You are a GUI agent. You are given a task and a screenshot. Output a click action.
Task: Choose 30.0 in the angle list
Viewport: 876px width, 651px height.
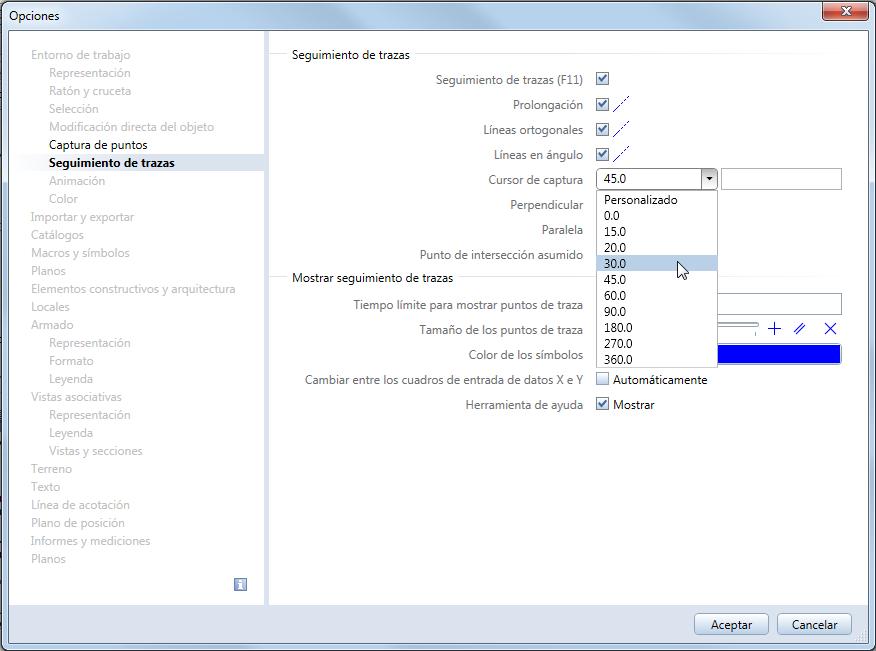656,263
